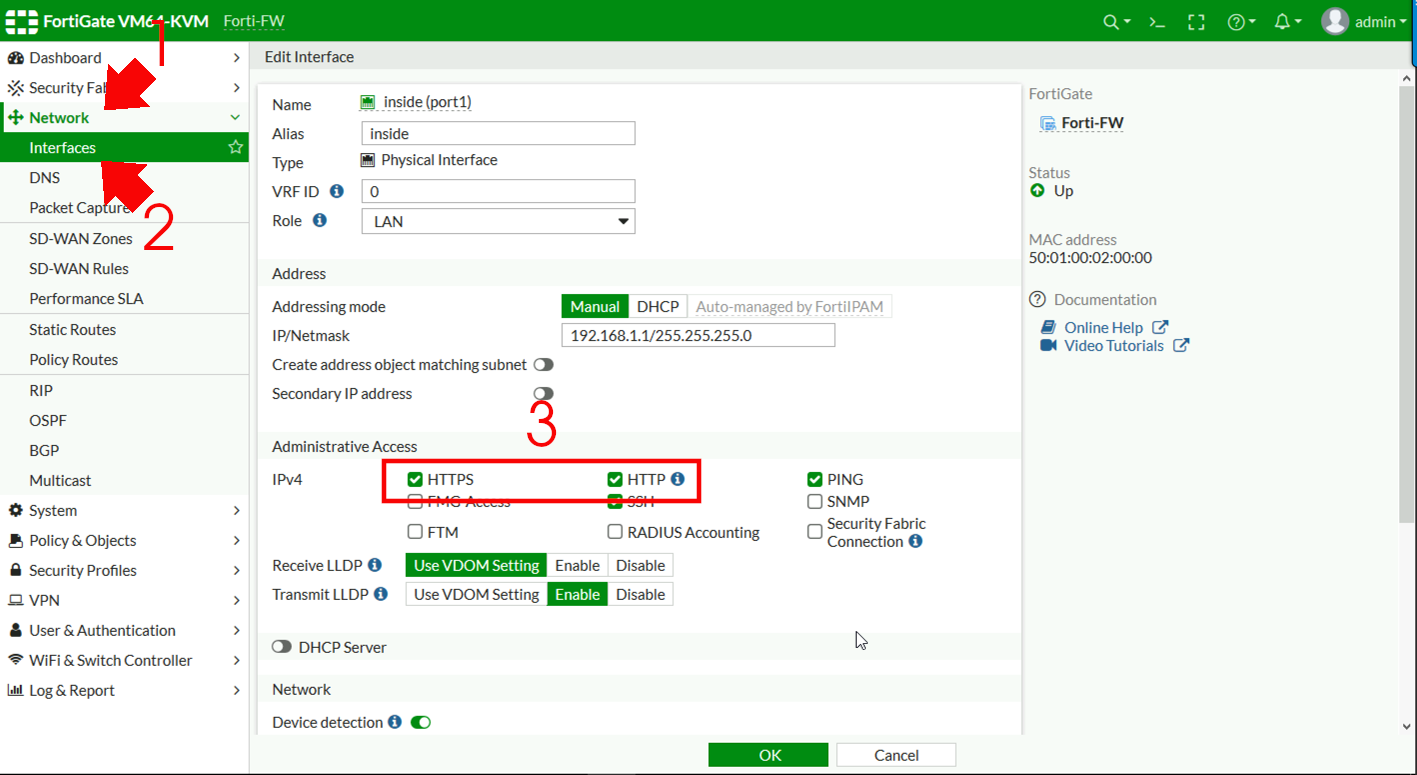
Task: Enable the Security Fabric Connection checkbox
Action: click(815, 532)
